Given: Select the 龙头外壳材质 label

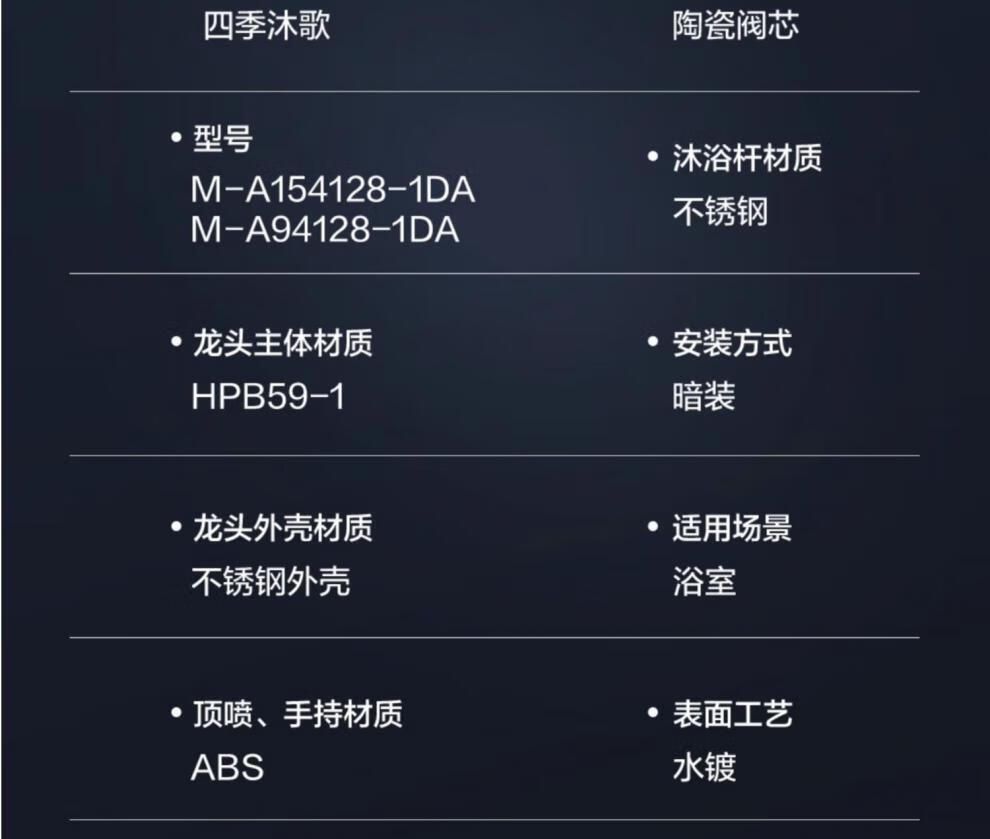Looking at the screenshot, I should pyautogui.click(x=282, y=527).
